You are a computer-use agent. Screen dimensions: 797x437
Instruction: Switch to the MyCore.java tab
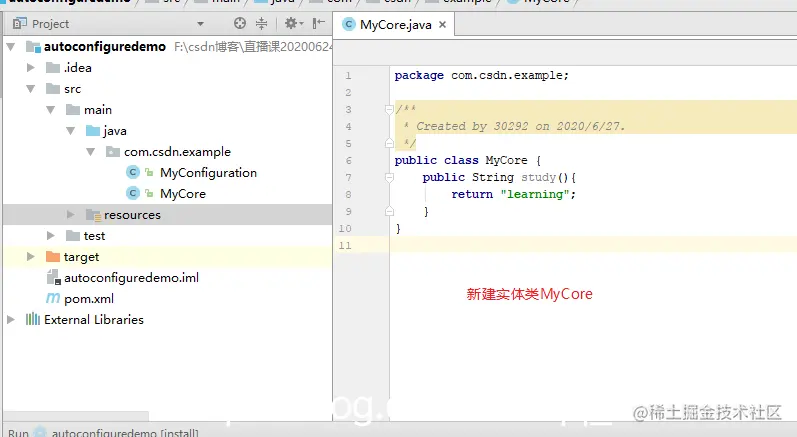[395, 24]
